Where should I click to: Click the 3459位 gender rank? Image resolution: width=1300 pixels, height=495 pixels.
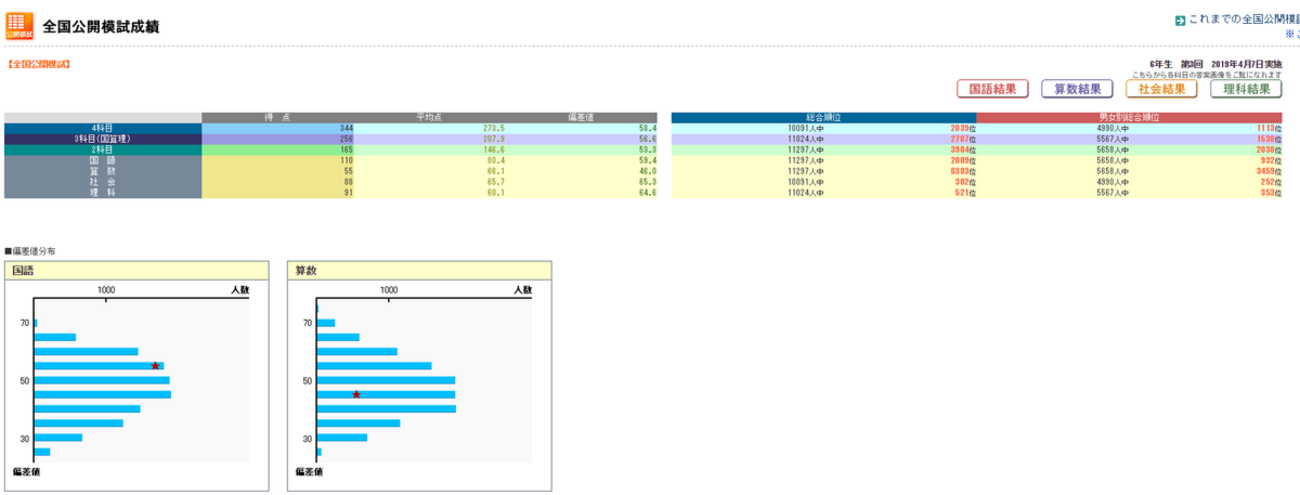(1269, 171)
